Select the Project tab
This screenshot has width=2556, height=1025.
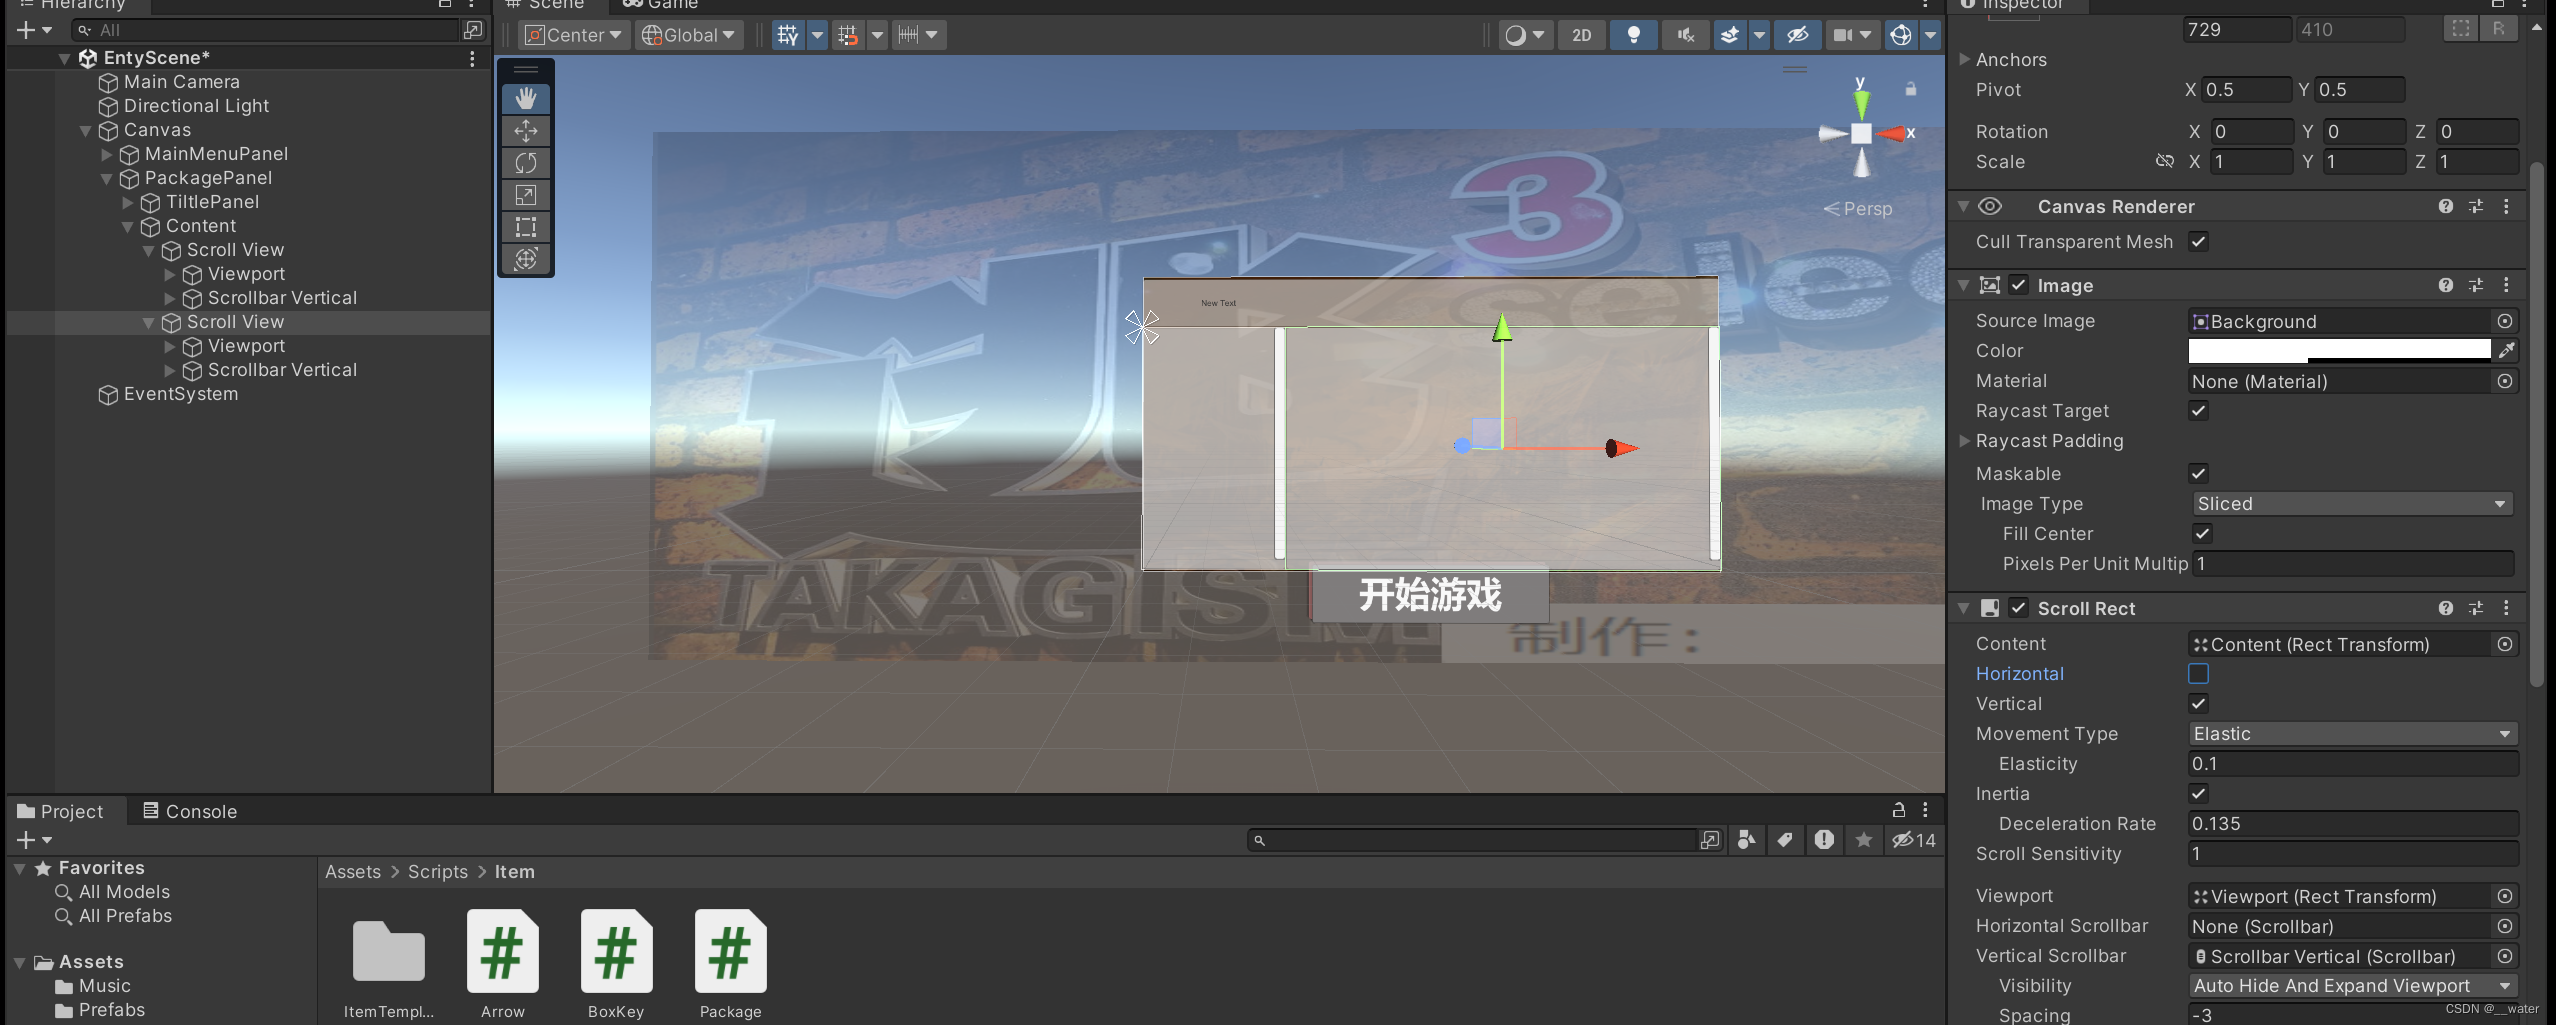tap(61, 811)
